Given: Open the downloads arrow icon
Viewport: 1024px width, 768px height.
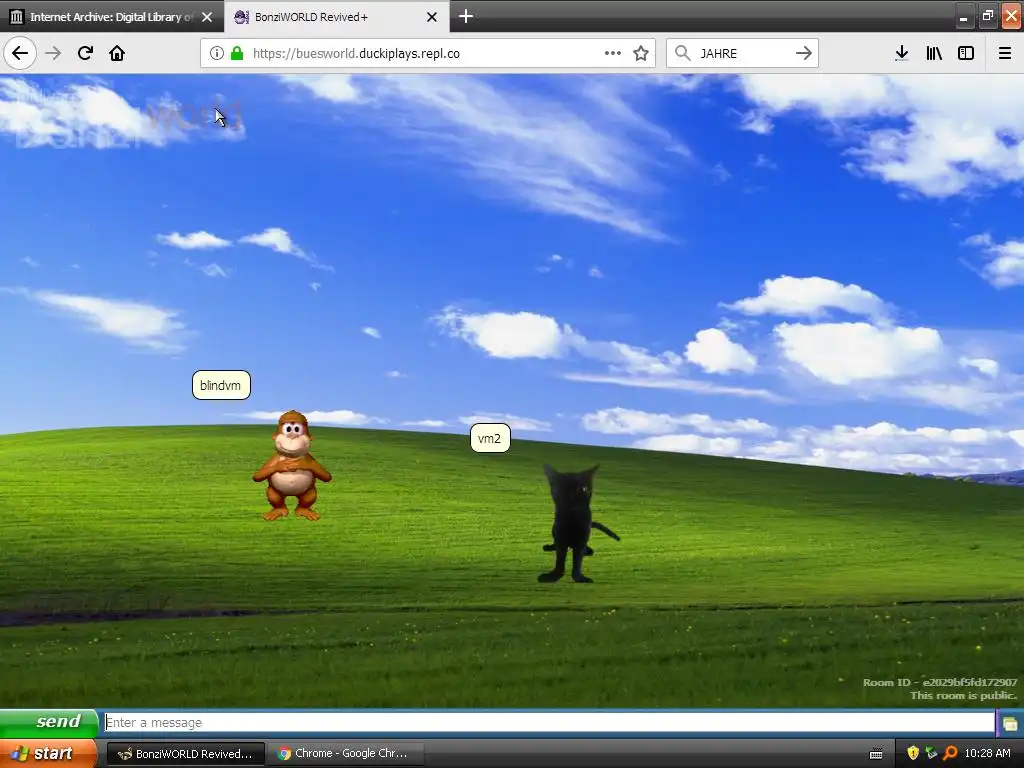Looking at the screenshot, I should coord(902,54).
